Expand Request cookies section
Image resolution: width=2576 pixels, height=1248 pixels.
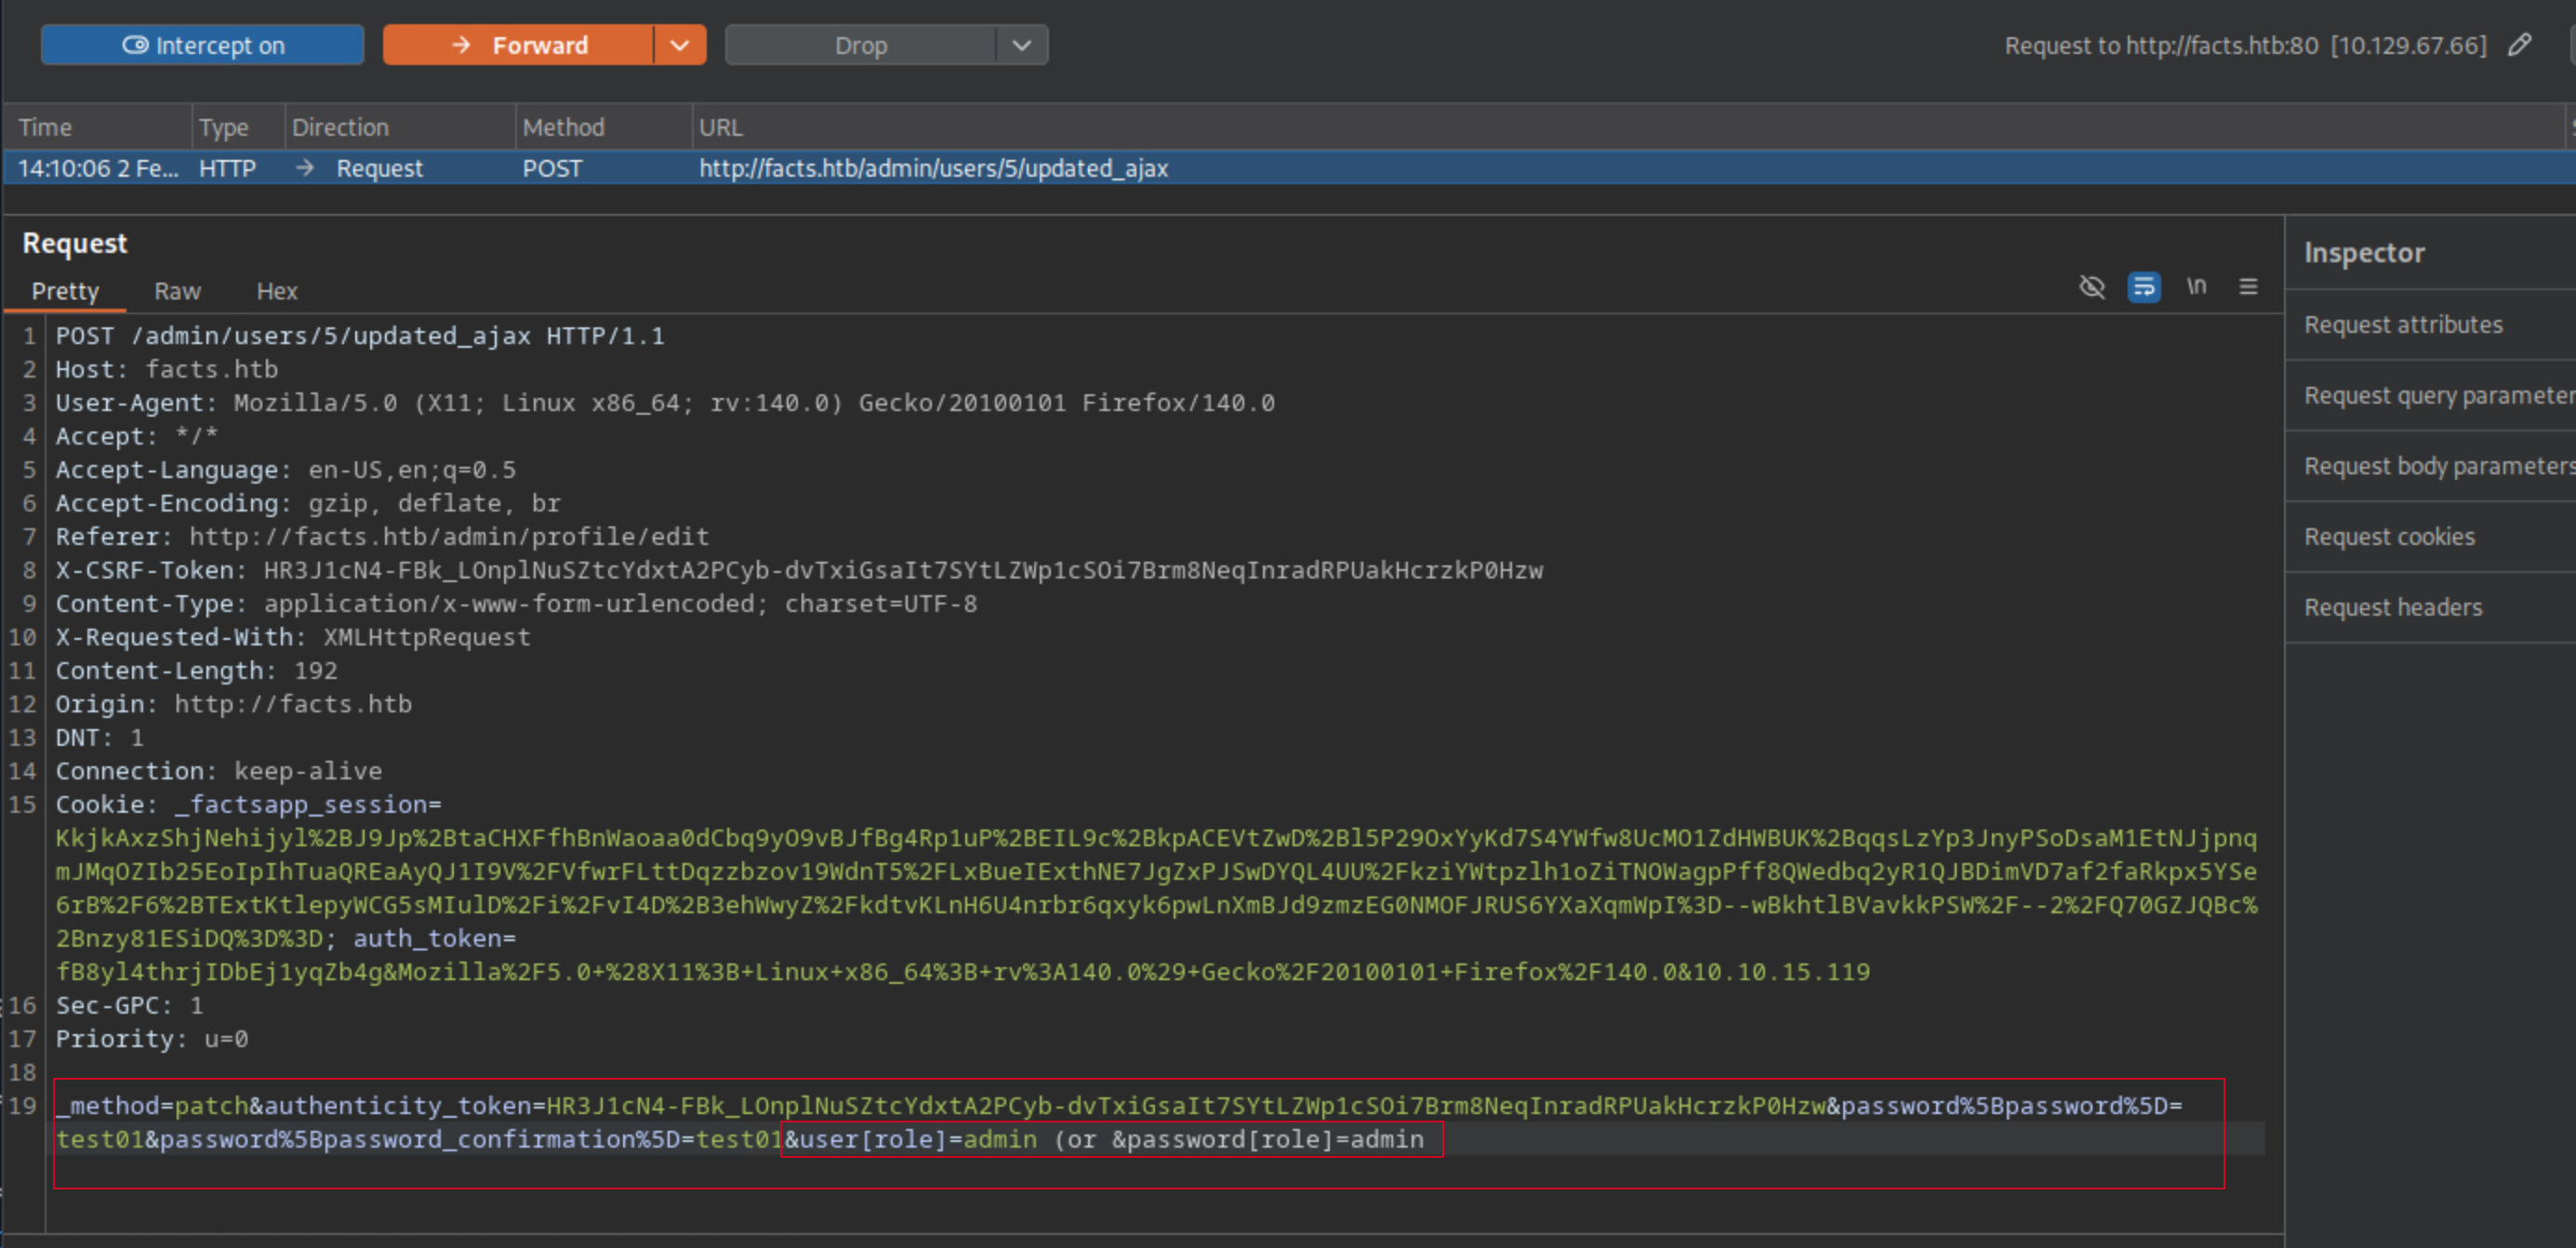pyautogui.click(x=2389, y=536)
